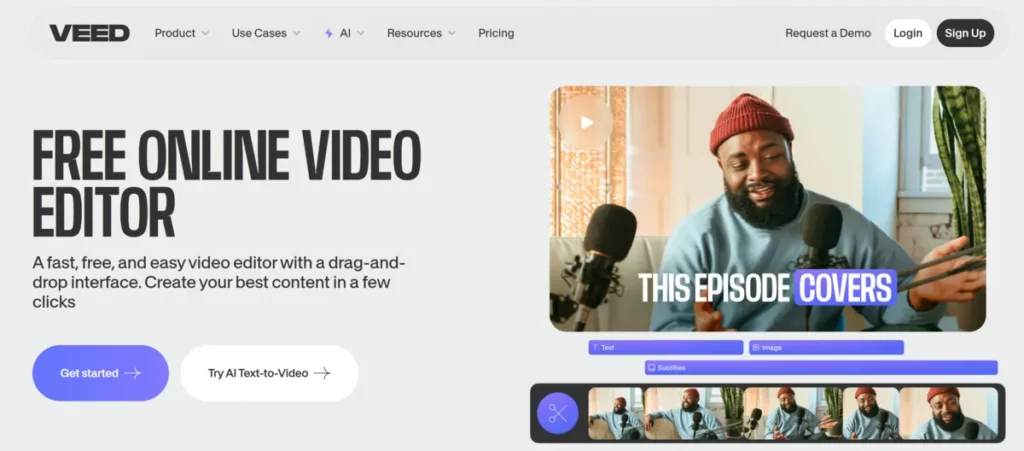Click the Get started button

pos(101,373)
